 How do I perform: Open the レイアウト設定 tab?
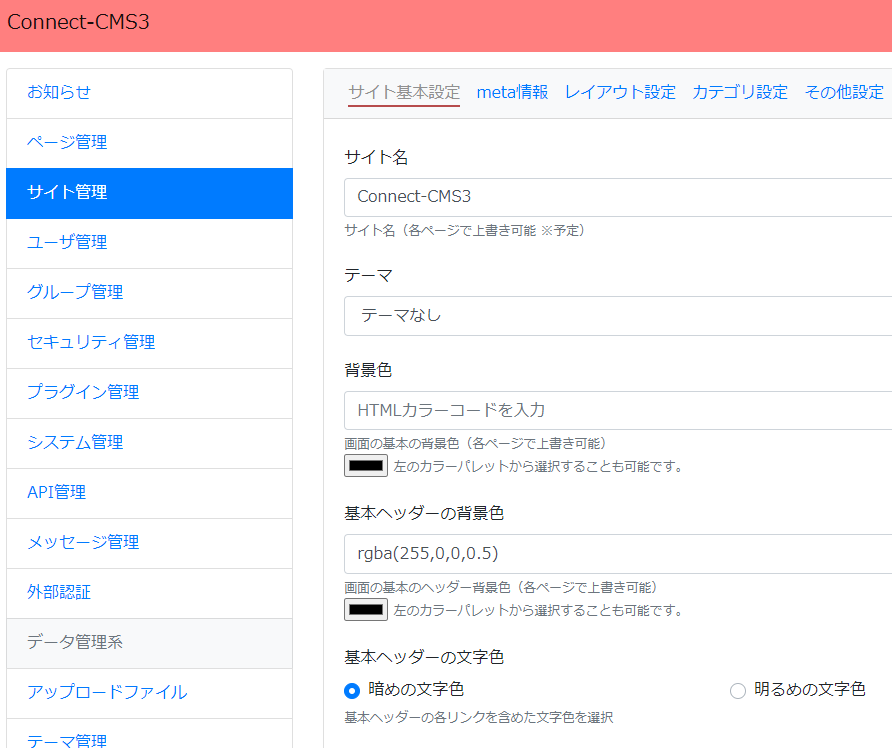point(620,92)
